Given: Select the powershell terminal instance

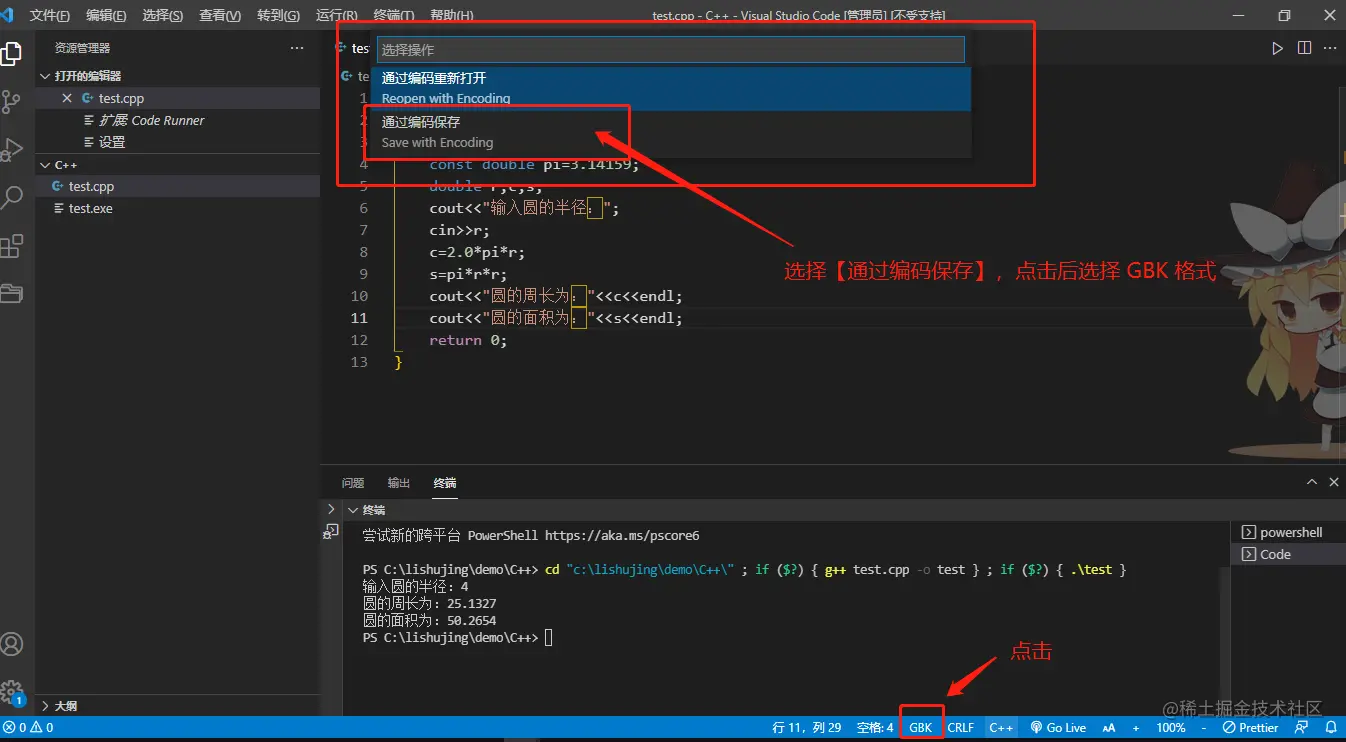Looking at the screenshot, I should [1288, 532].
